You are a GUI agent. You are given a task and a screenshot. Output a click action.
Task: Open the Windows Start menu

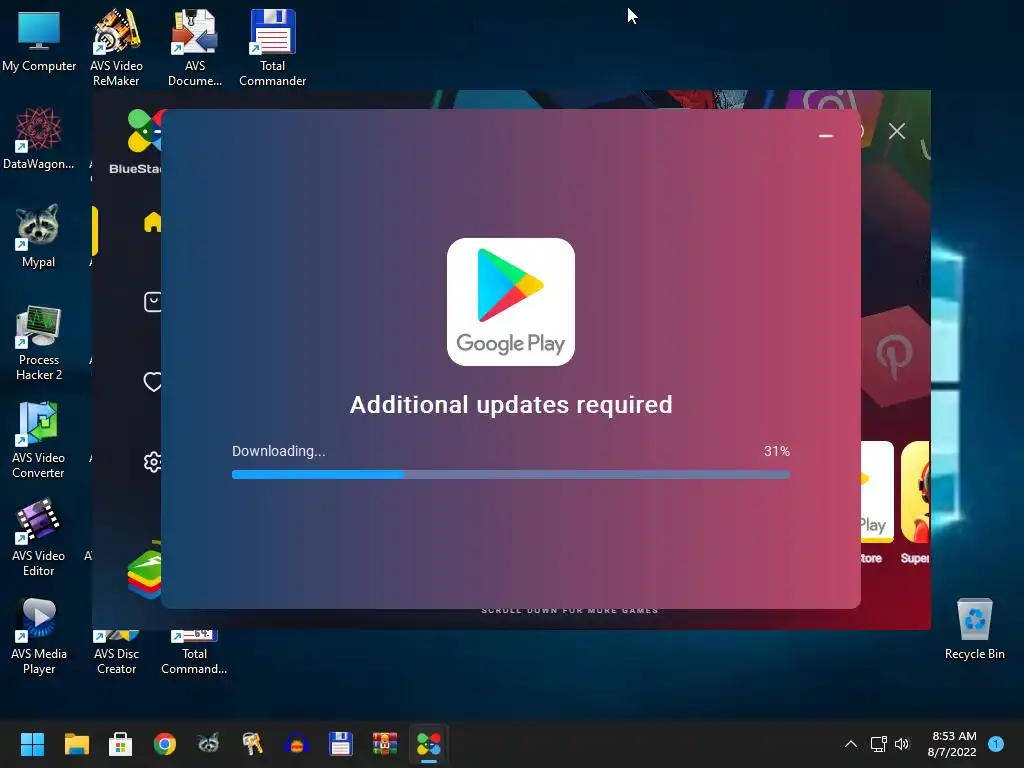coord(32,744)
